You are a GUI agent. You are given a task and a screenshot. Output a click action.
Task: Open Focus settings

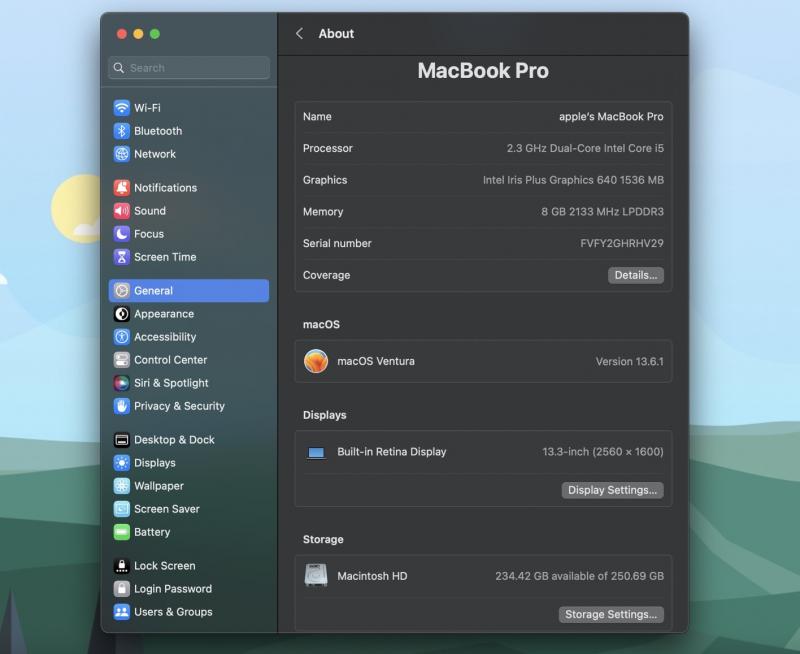click(189, 234)
